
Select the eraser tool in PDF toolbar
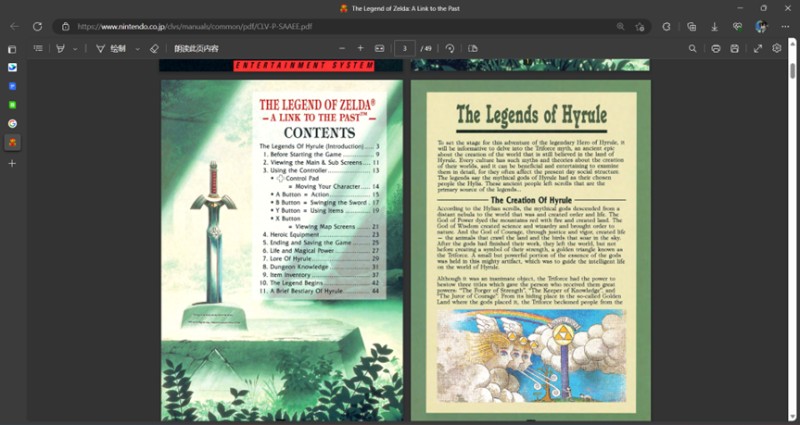[154, 48]
